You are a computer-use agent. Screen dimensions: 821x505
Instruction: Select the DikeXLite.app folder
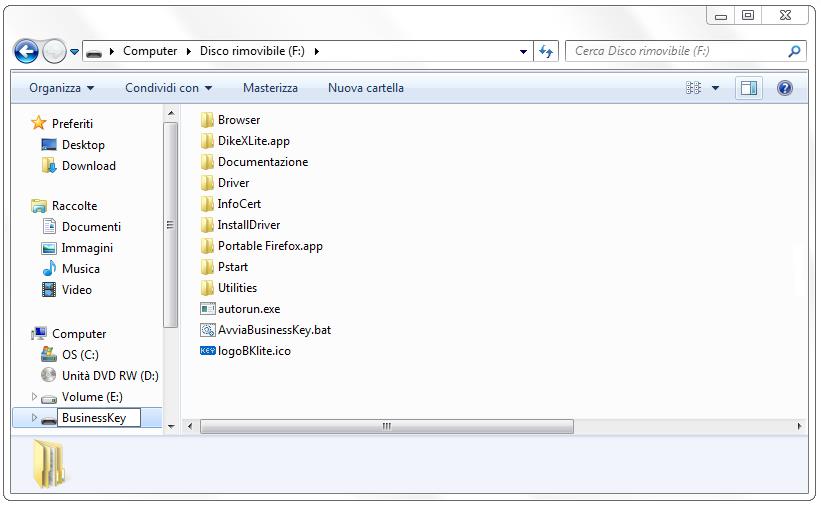(x=253, y=141)
